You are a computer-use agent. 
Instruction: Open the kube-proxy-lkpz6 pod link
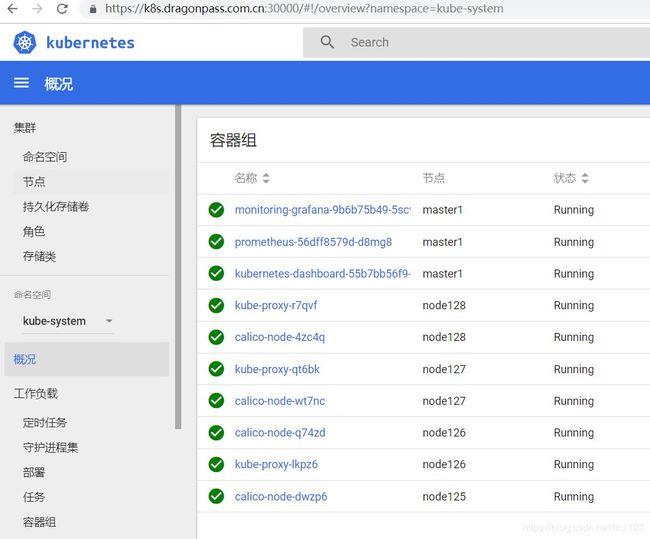[276, 464]
